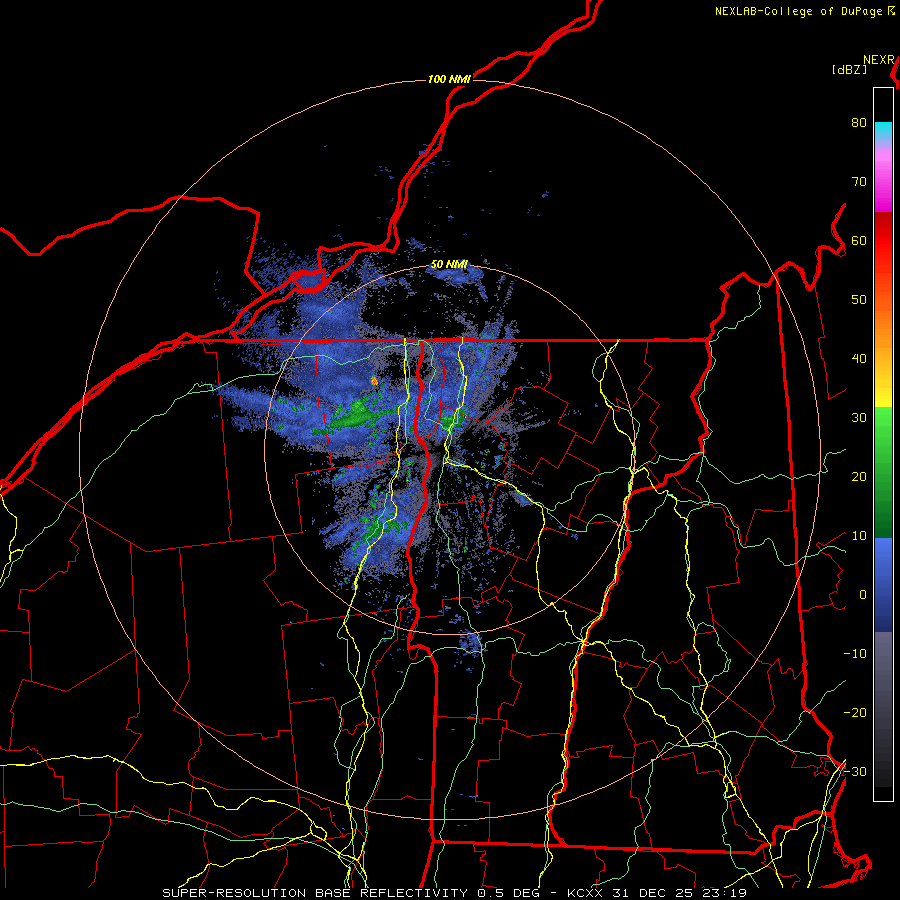This screenshot has height=900, width=900.
Task: Click the -20 value on dBZ scale
Action: coord(855,713)
